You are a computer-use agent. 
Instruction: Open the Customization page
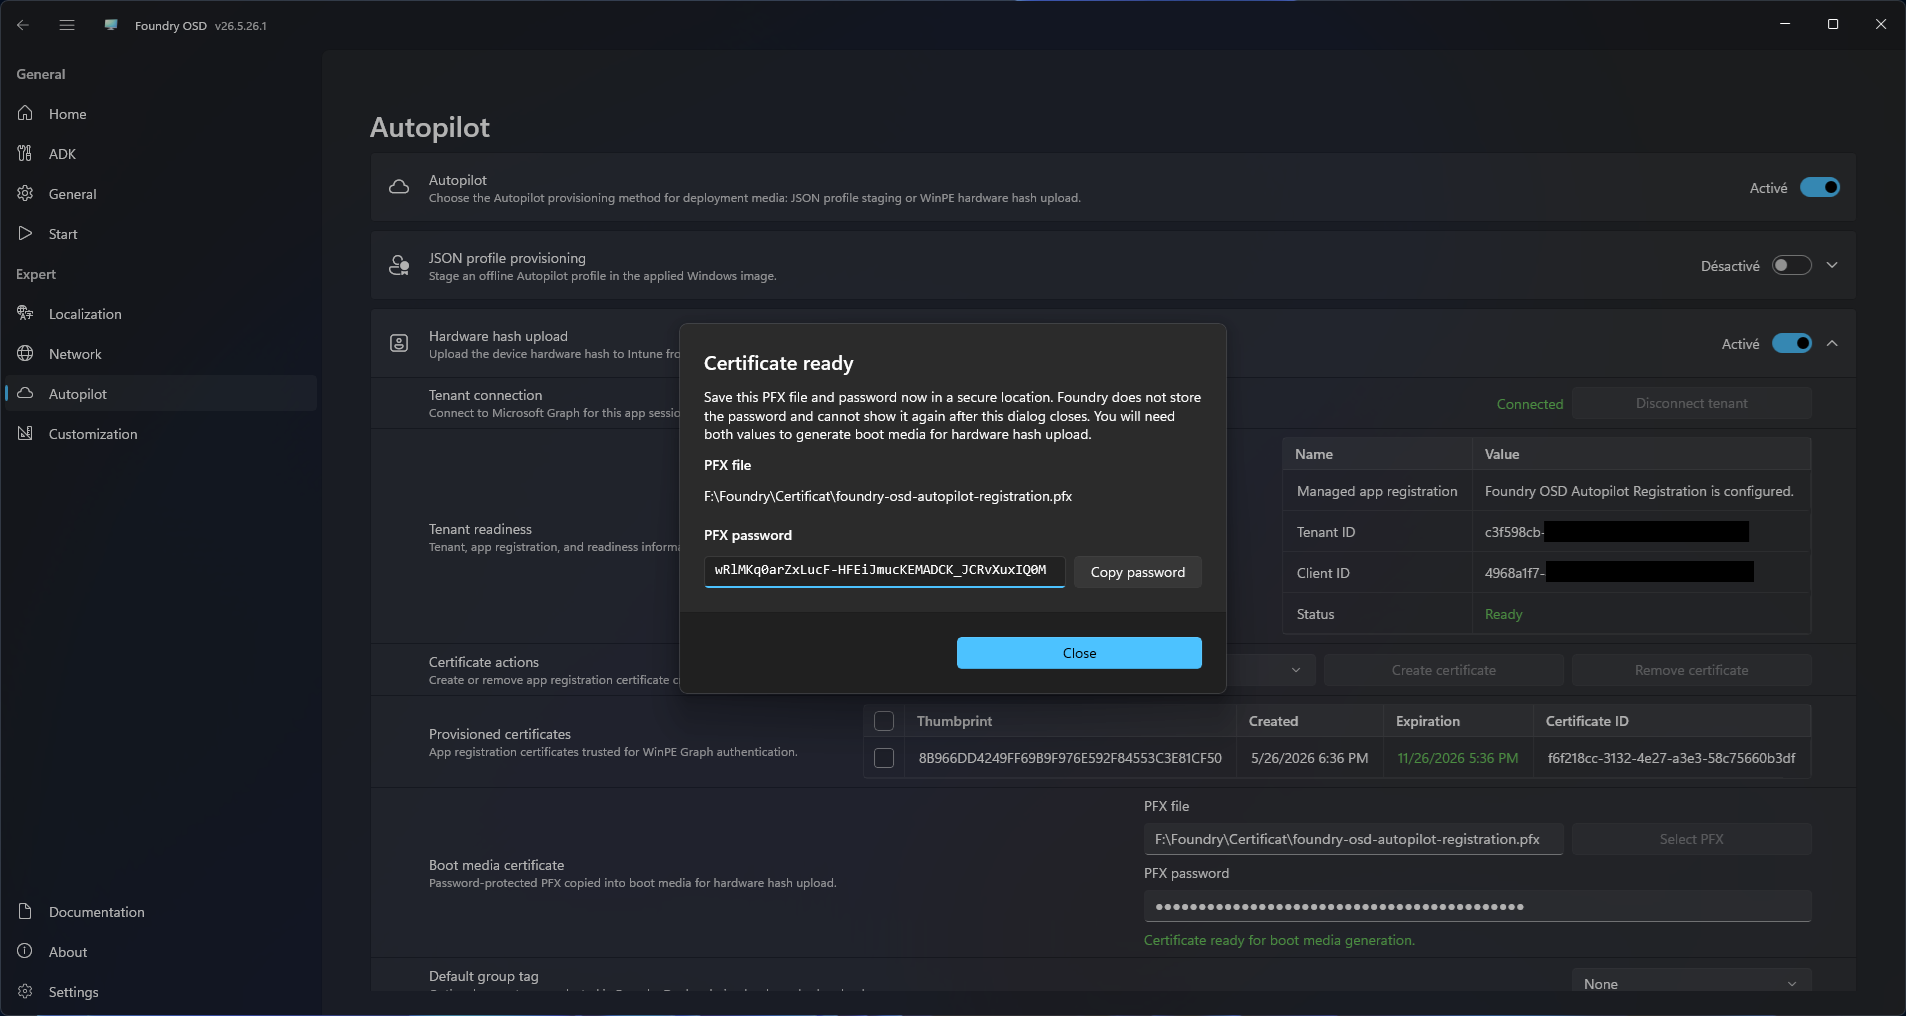(x=161, y=434)
